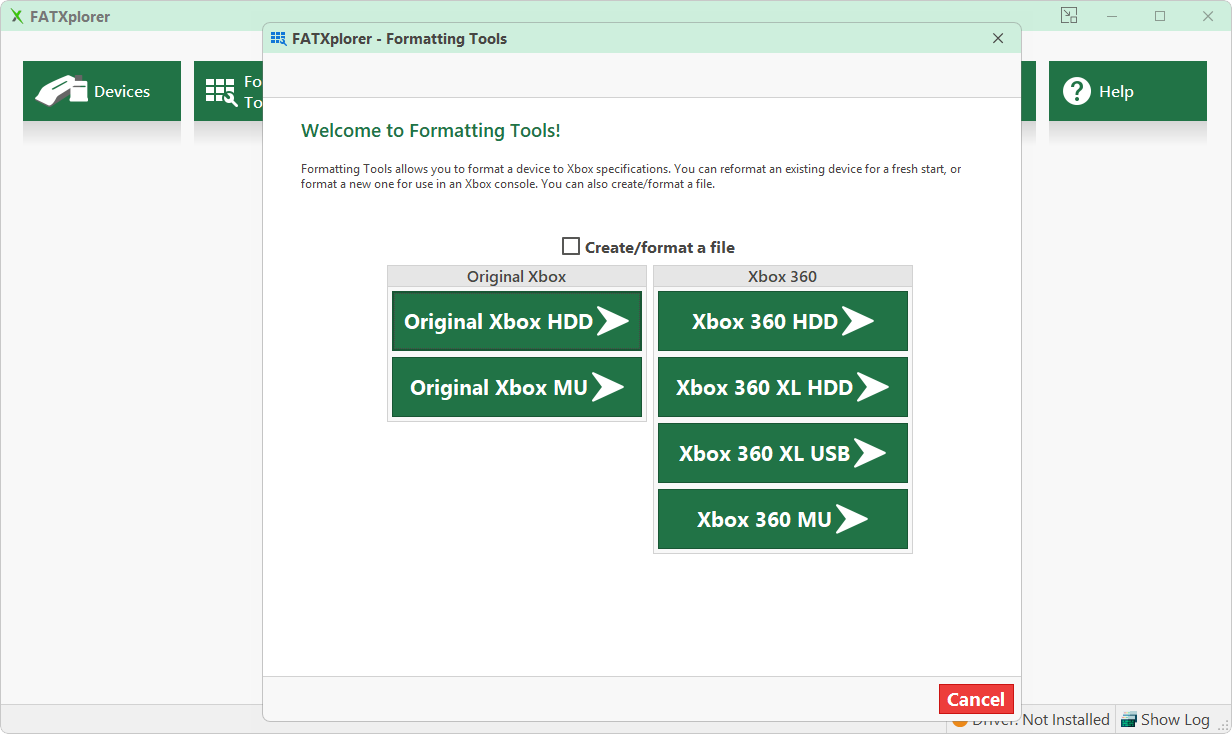The image size is (1232, 734).
Task: Enable Create/format a file checkbox
Action: [x=571, y=246]
